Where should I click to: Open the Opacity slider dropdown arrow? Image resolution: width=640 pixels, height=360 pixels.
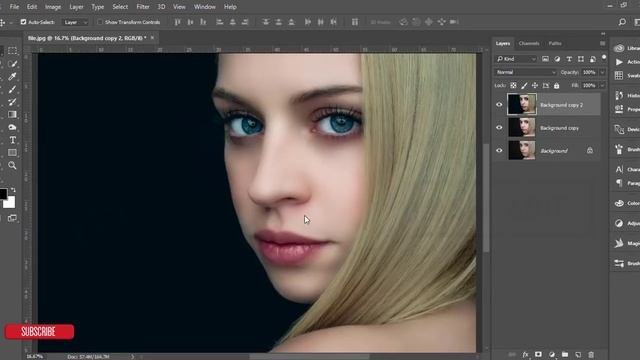click(x=602, y=73)
